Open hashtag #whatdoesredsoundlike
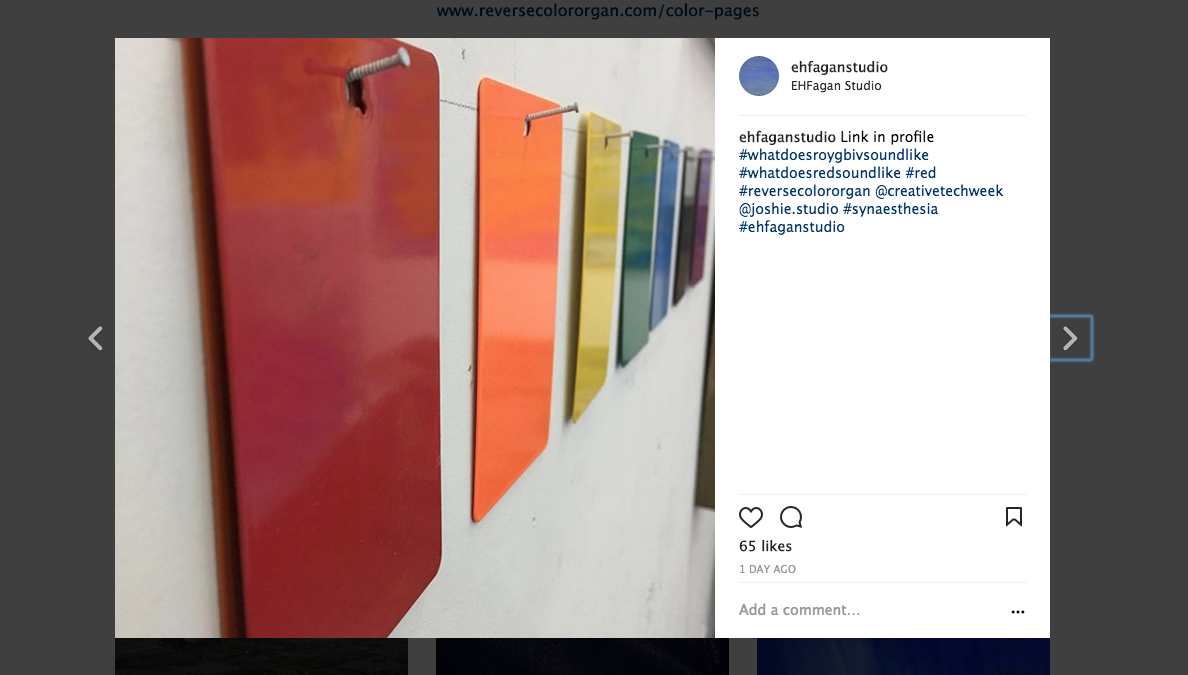1188x675 pixels. (x=820, y=173)
